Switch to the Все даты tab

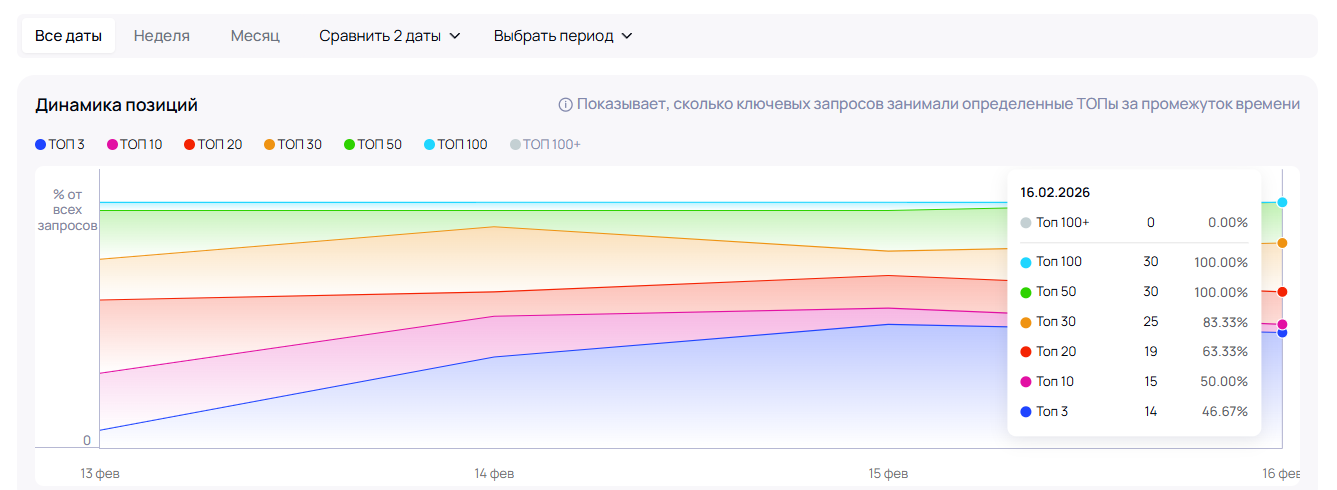point(68,36)
